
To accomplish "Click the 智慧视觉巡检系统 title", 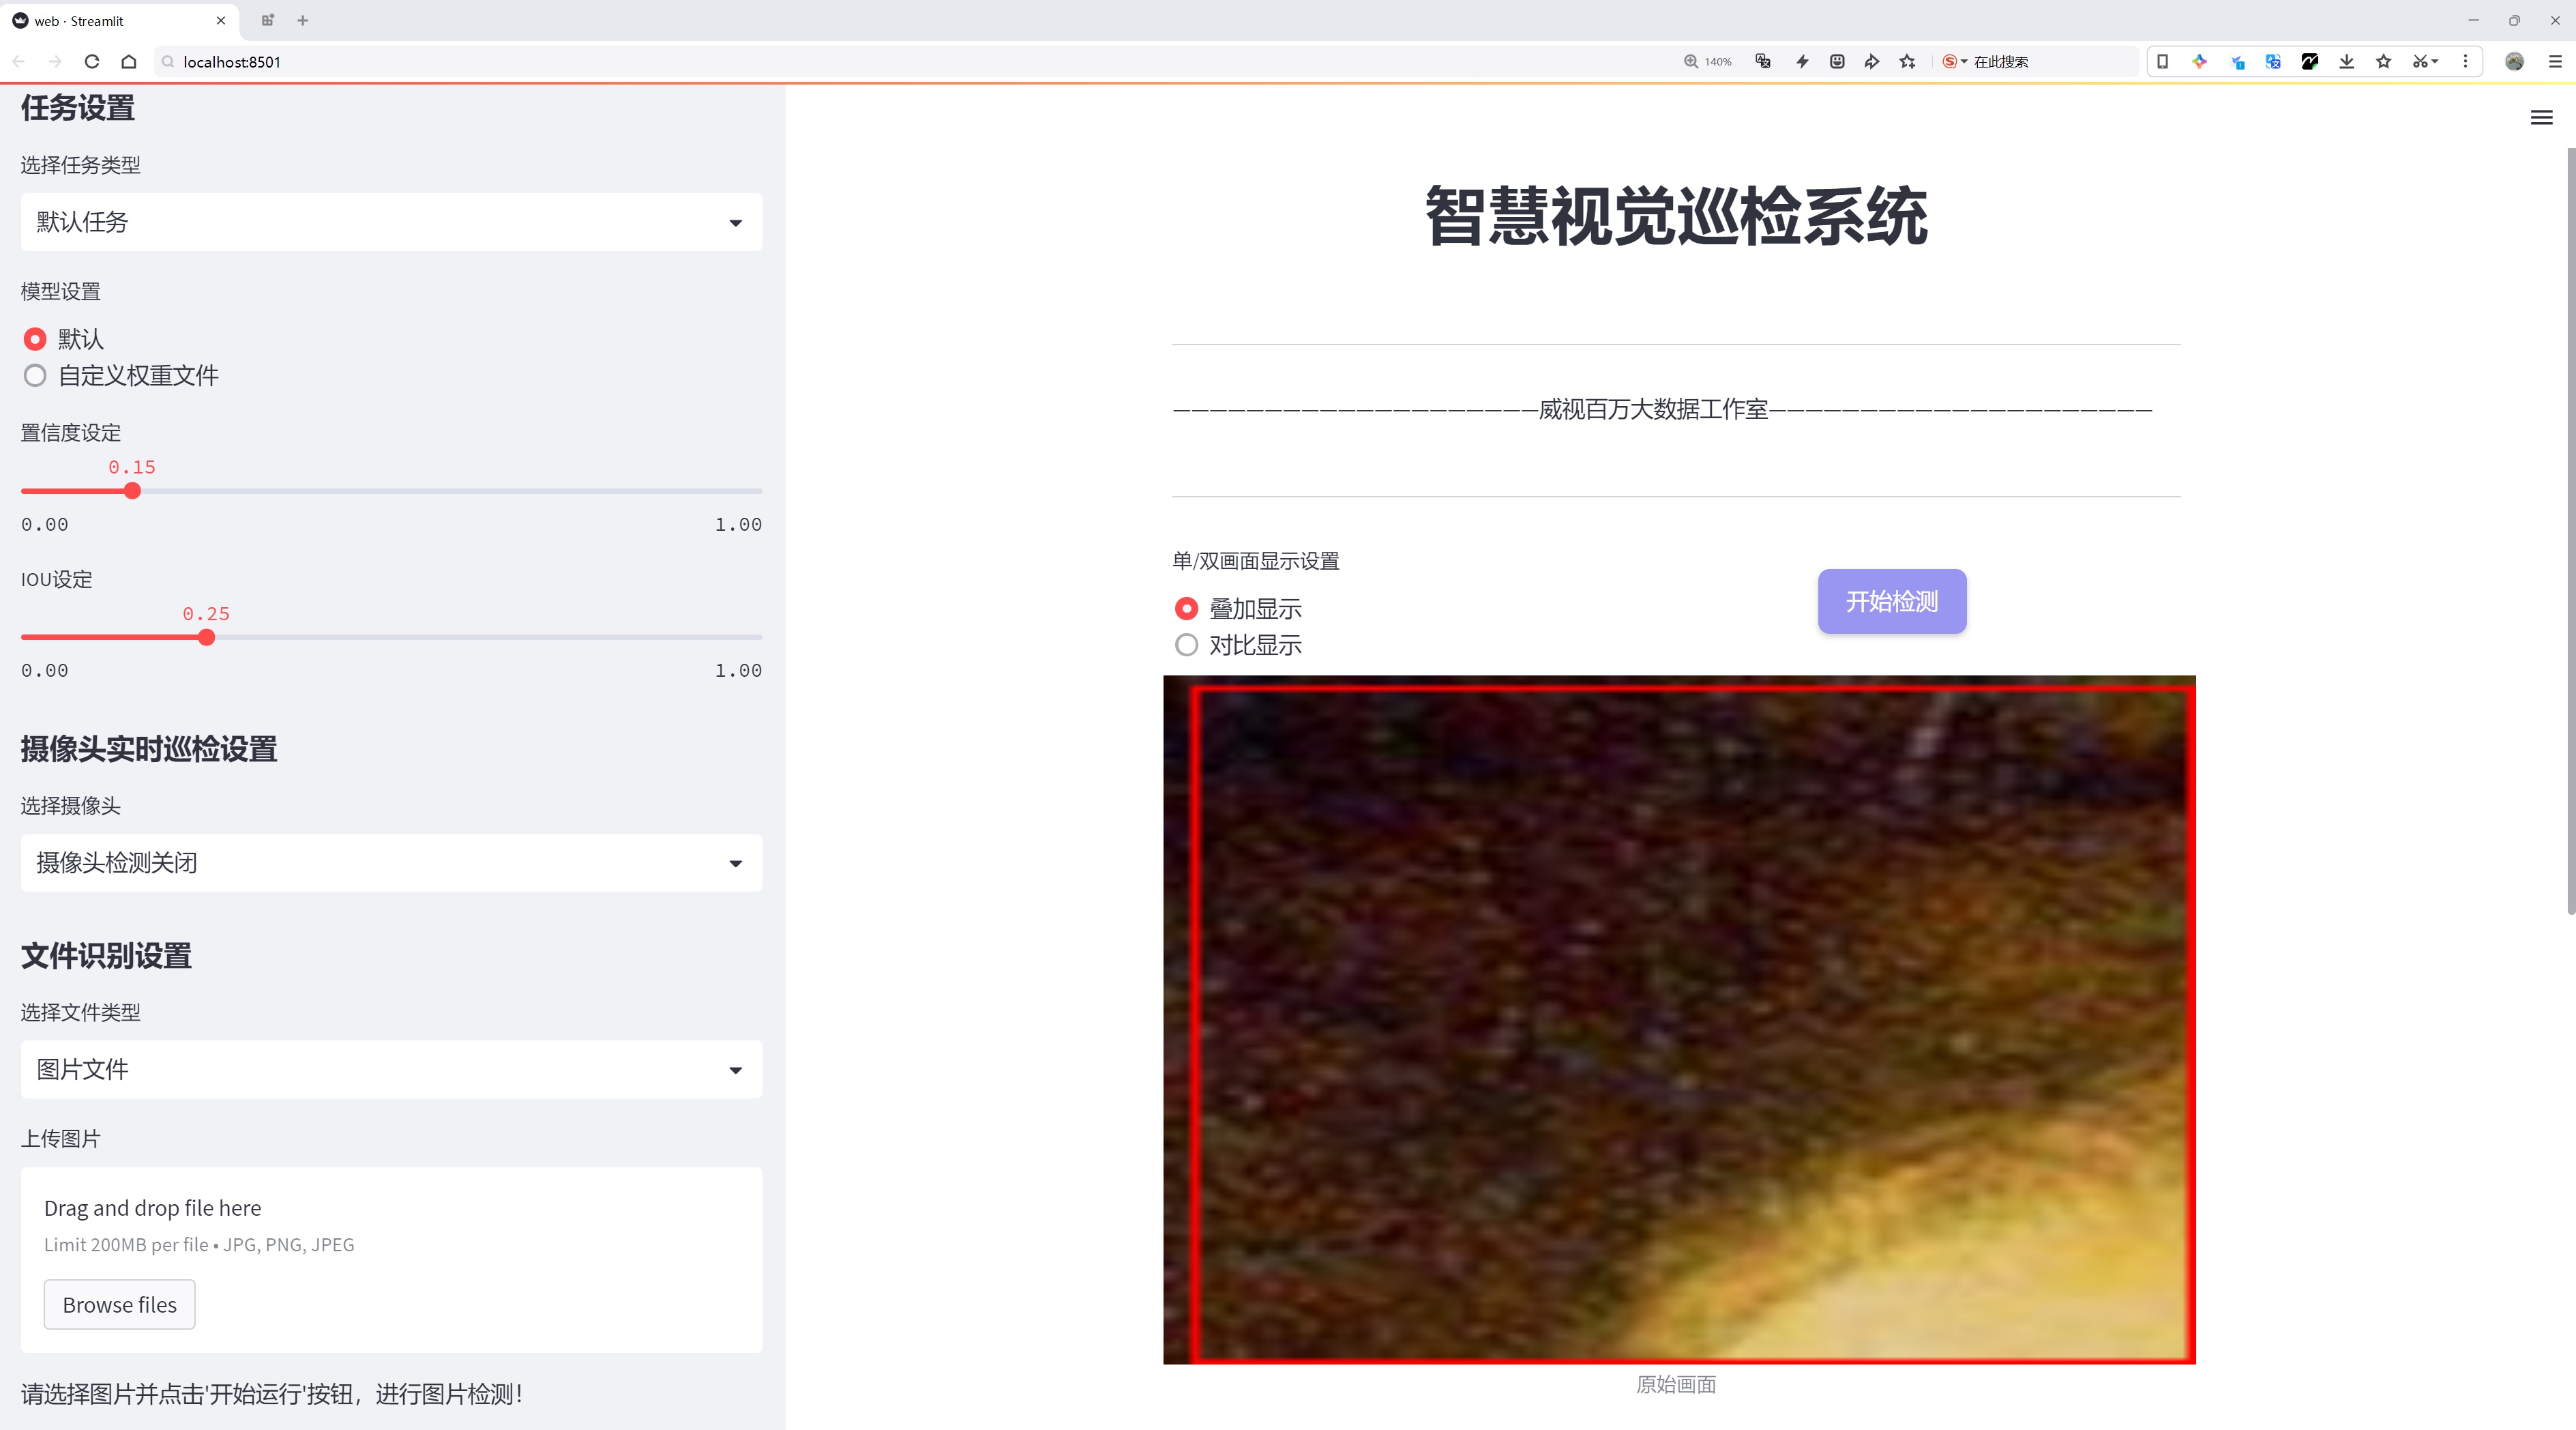I will (1676, 216).
